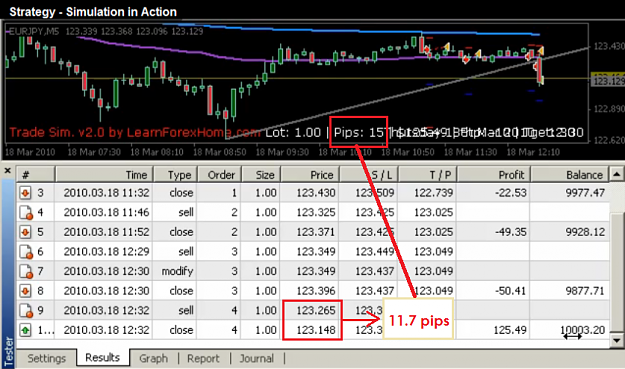The width and height of the screenshot is (625, 369).
Task: Click the modify order icon in row 7
Action: click(x=26, y=271)
